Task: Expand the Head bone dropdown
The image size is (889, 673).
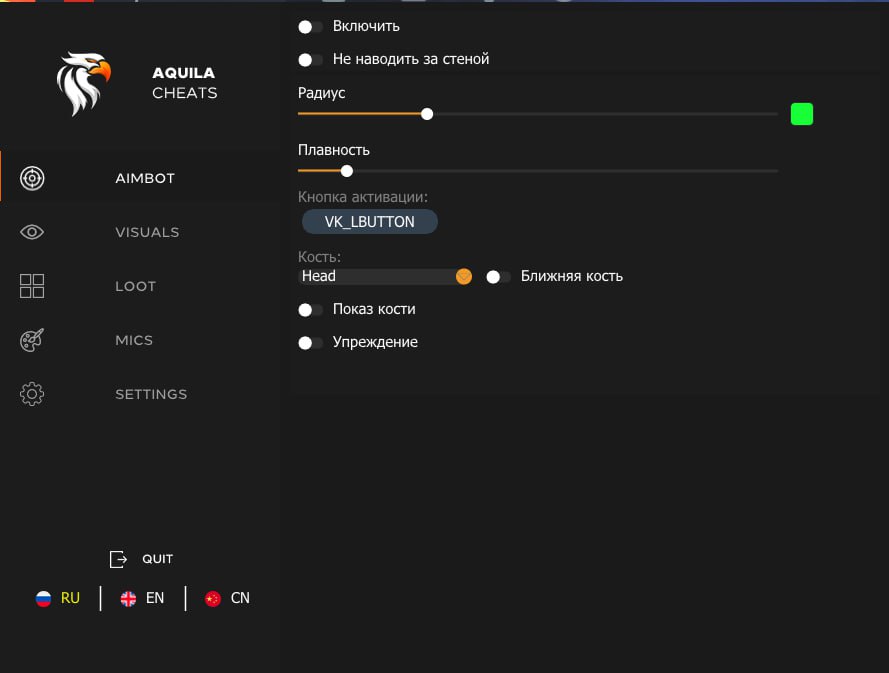Action: point(463,276)
